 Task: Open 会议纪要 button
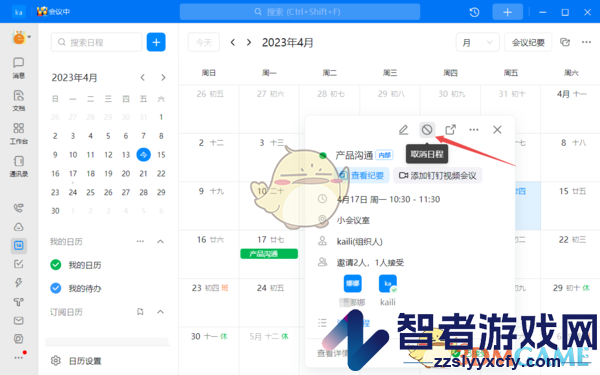(528, 42)
